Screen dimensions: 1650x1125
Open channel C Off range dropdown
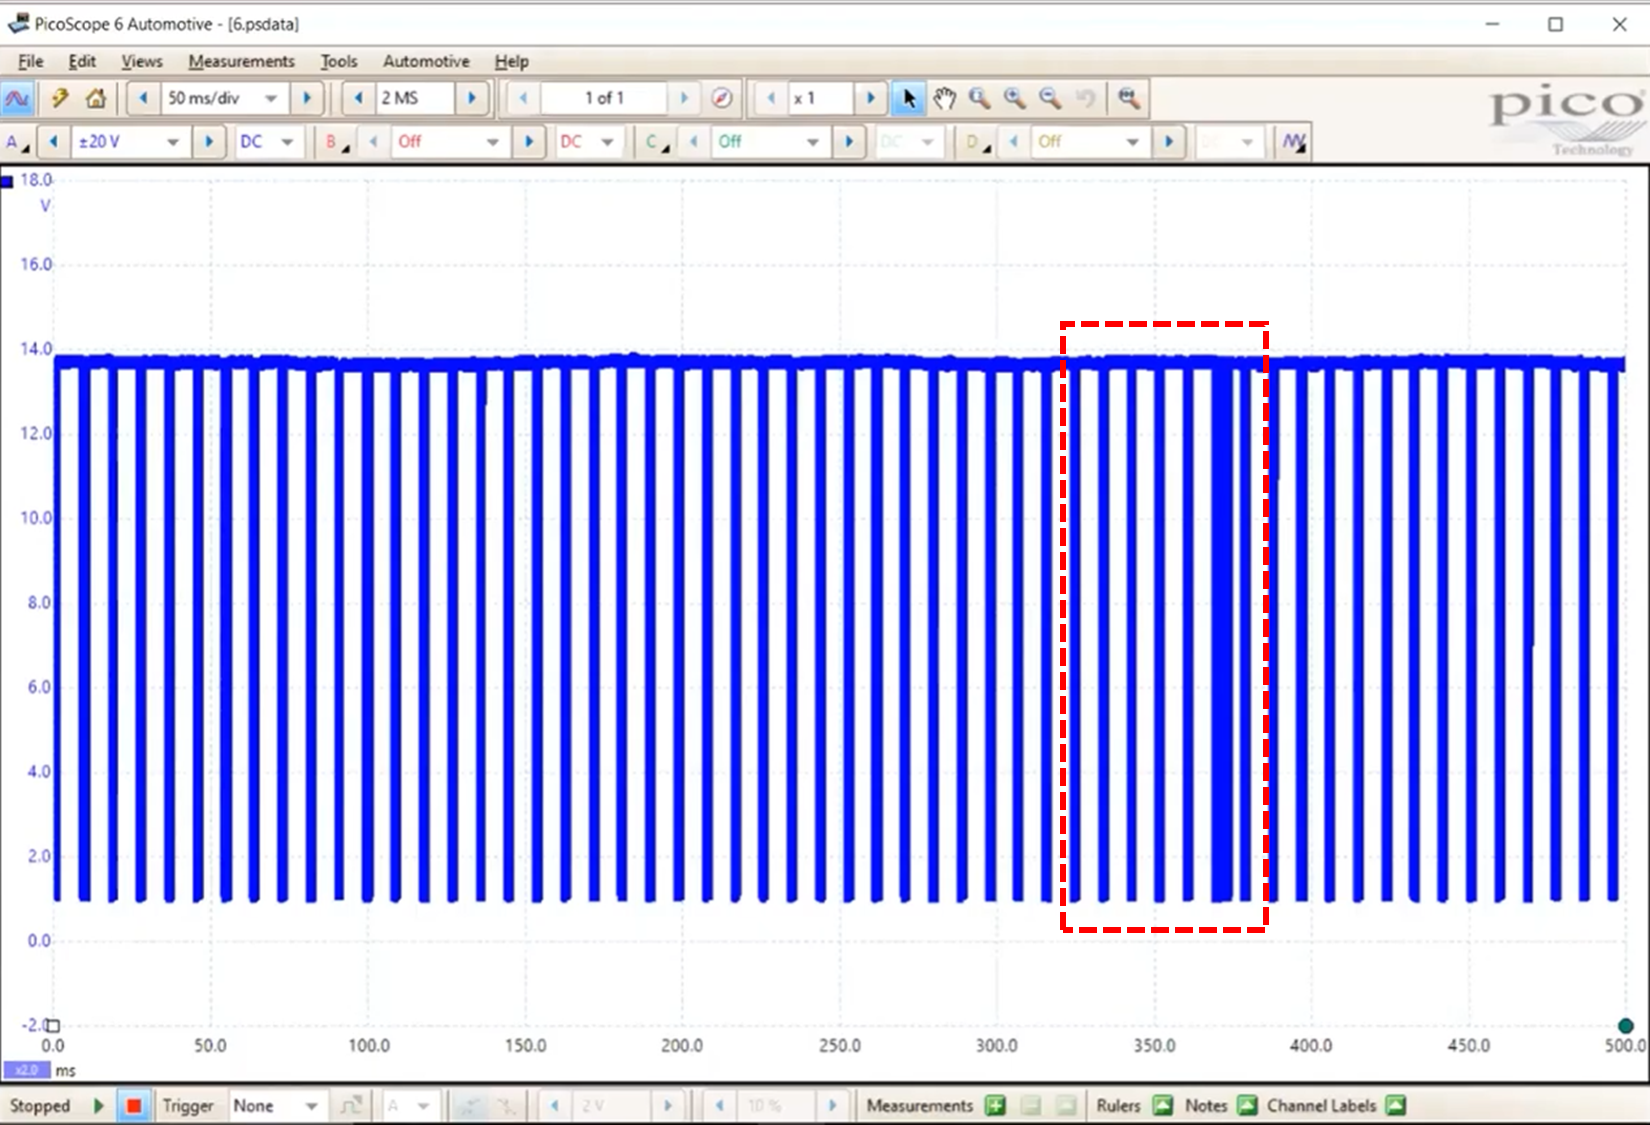[812, 142]
